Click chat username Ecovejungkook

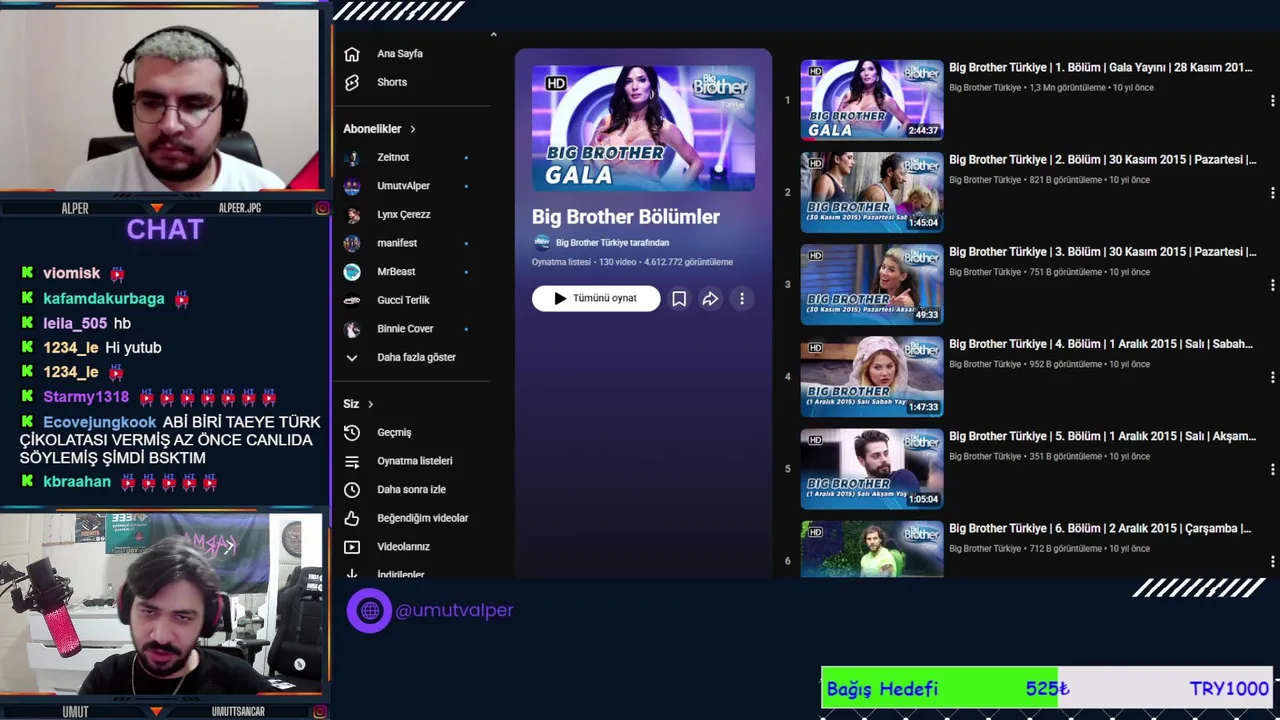coord(100,422)
